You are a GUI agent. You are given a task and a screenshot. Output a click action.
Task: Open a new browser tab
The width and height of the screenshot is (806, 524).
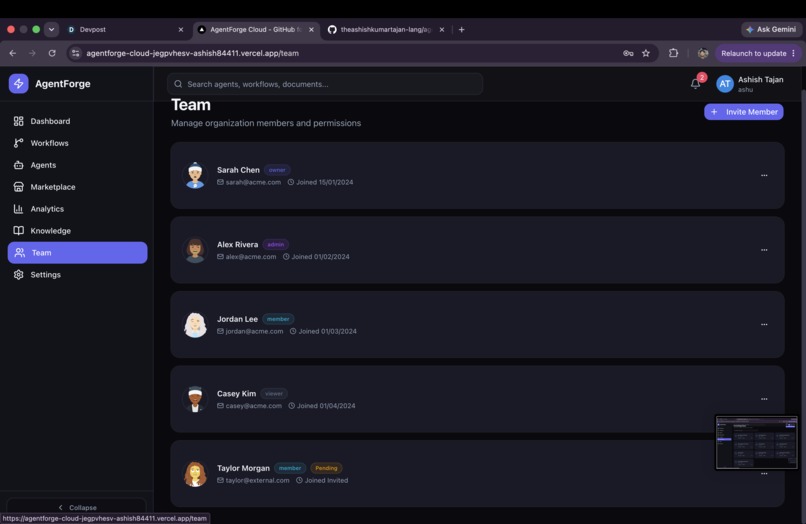pyautogui.click(x=462, y=29)
